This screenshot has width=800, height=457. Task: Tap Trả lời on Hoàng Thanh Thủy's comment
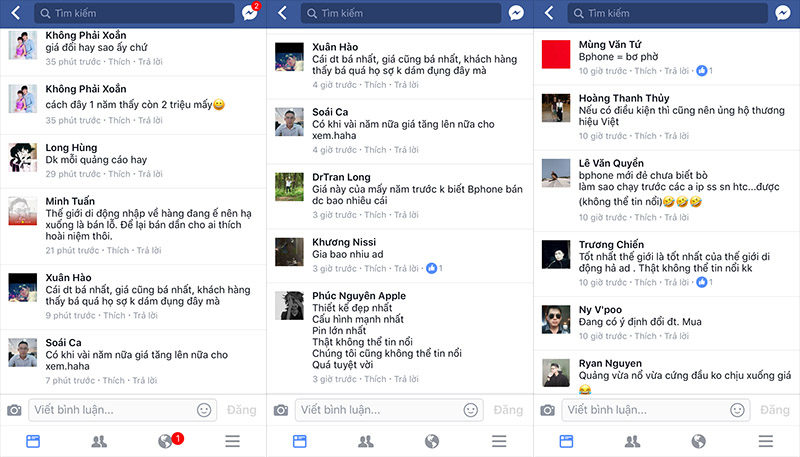click(x=677, y=136)
